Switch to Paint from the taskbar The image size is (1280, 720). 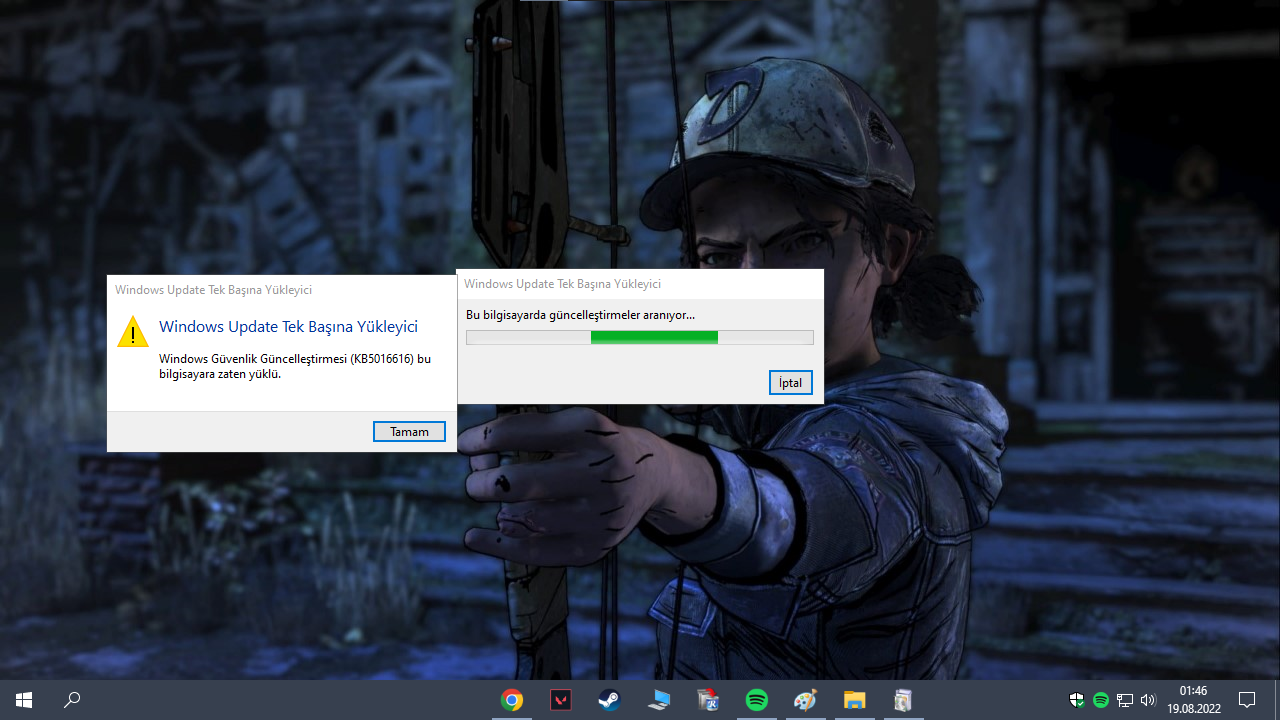pos(806,700)
